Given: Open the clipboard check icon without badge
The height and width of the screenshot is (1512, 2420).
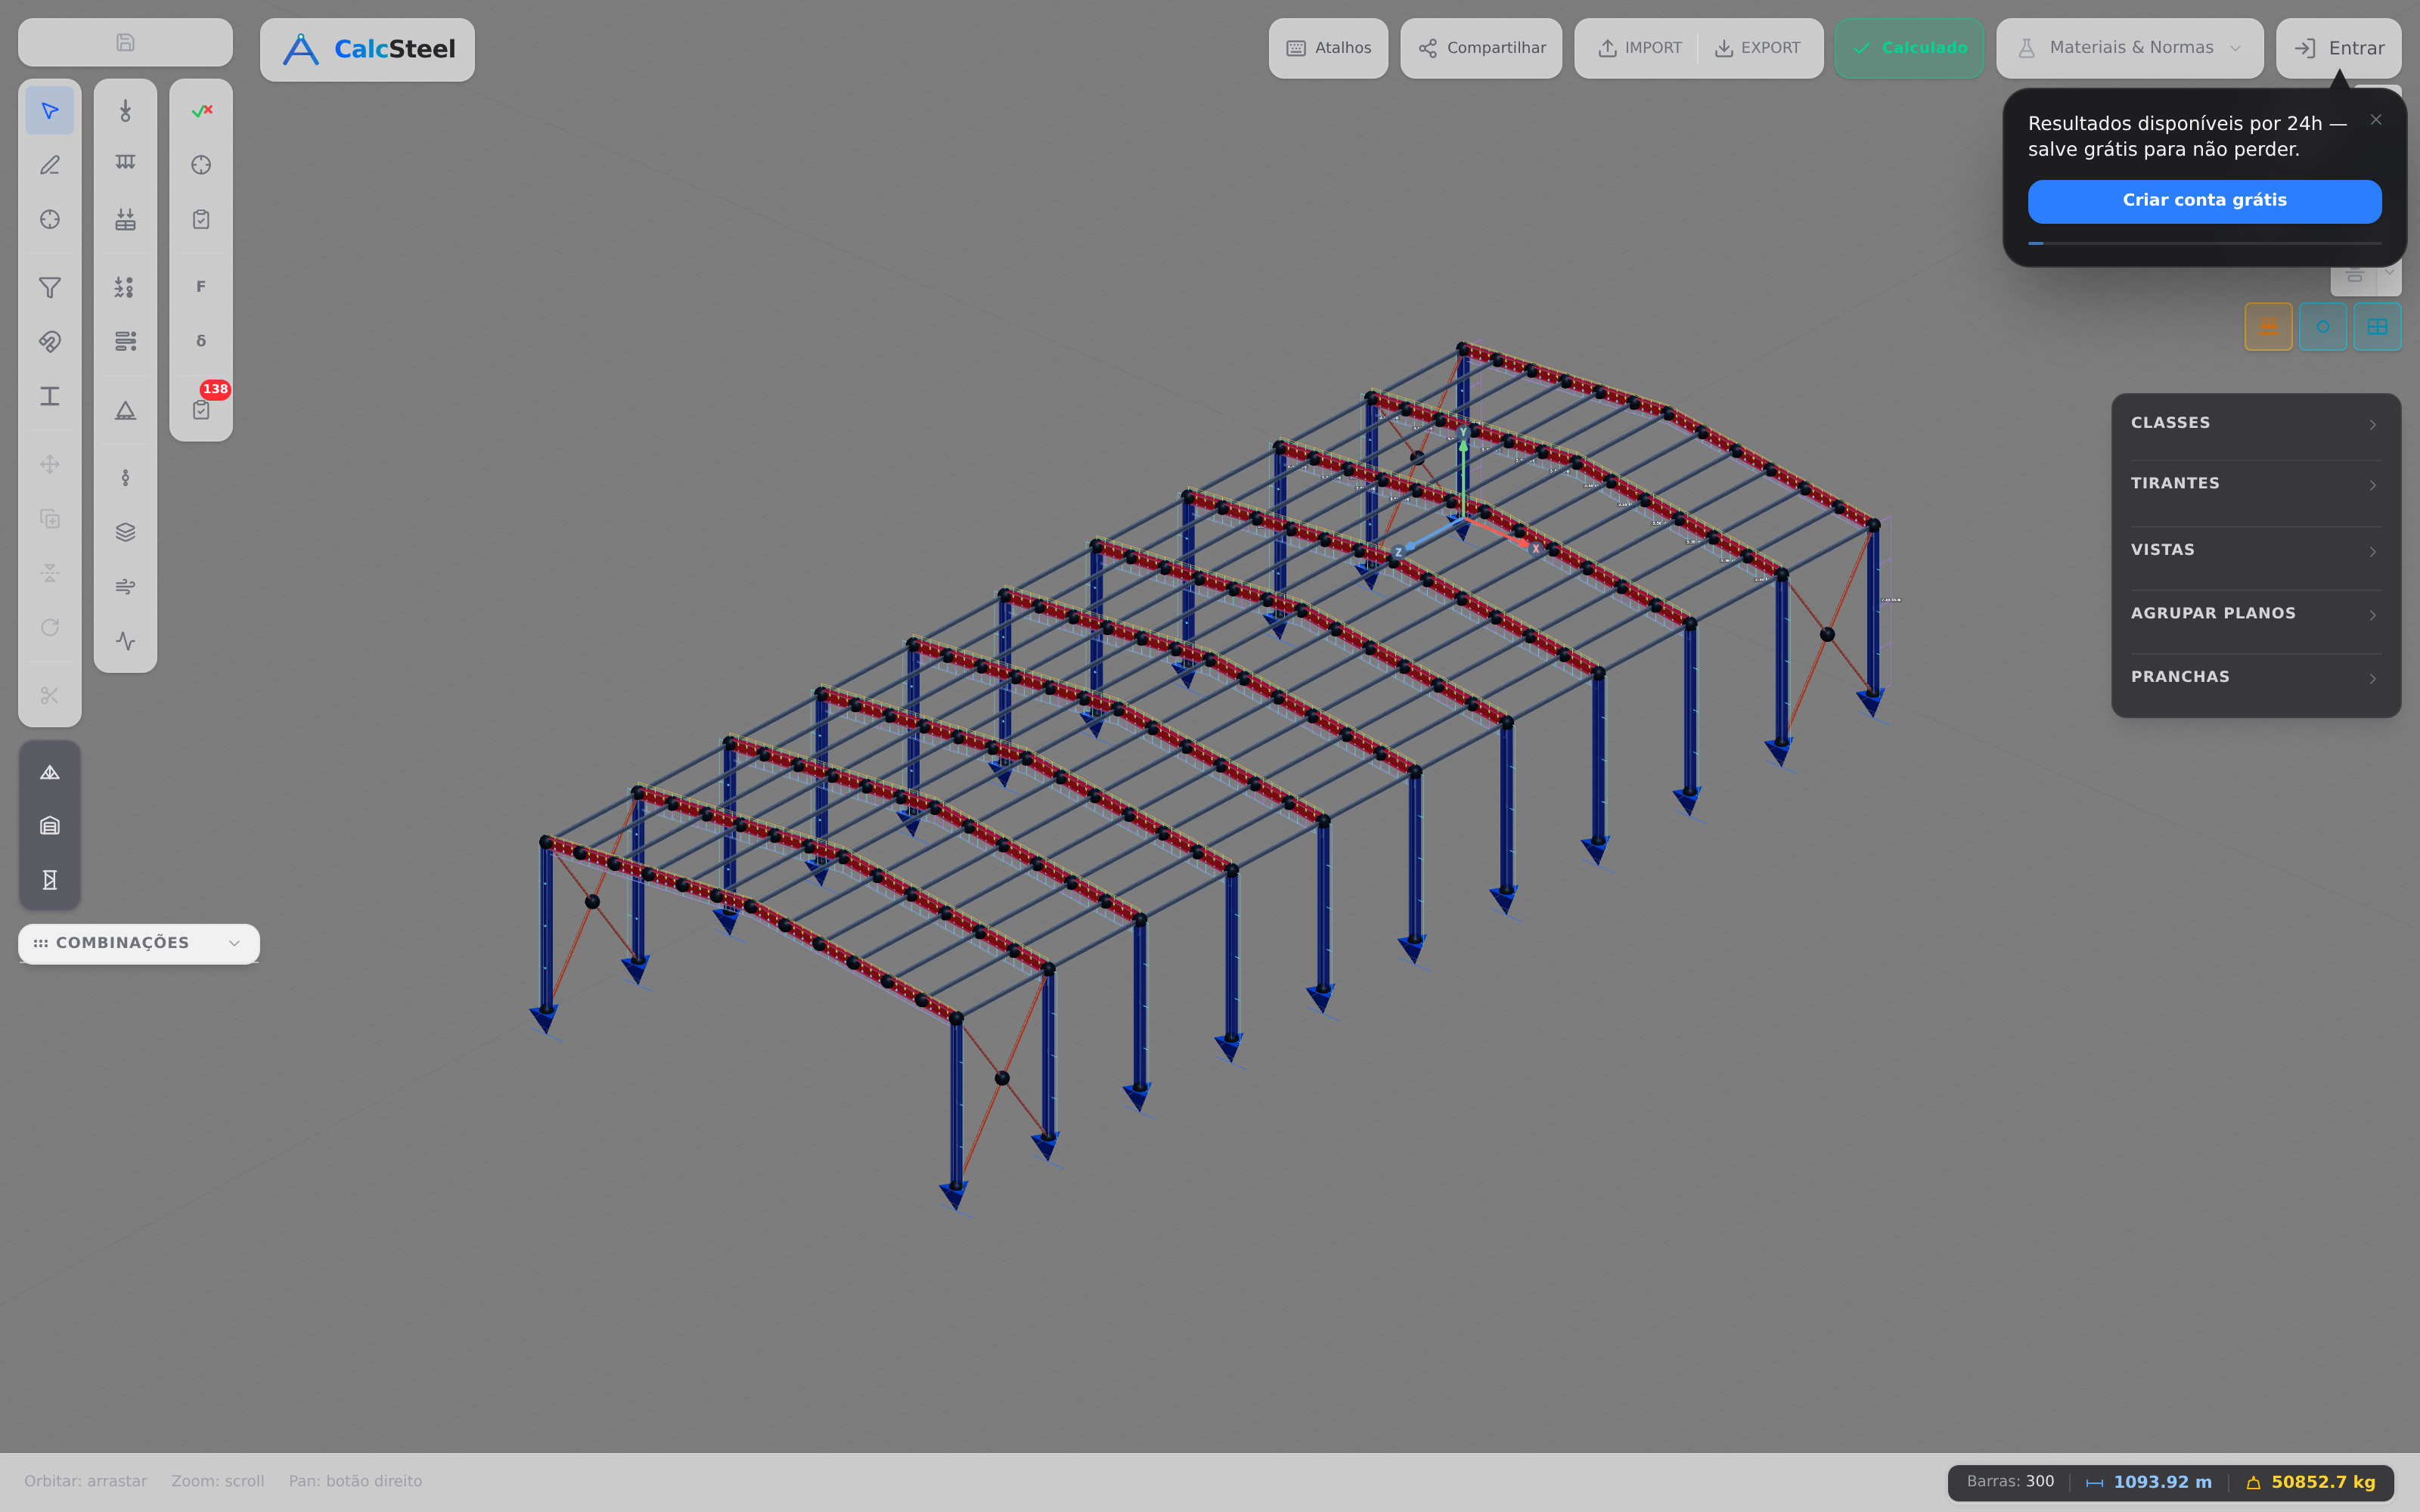Looking at the screenshot, I should [x=201, y=219].
